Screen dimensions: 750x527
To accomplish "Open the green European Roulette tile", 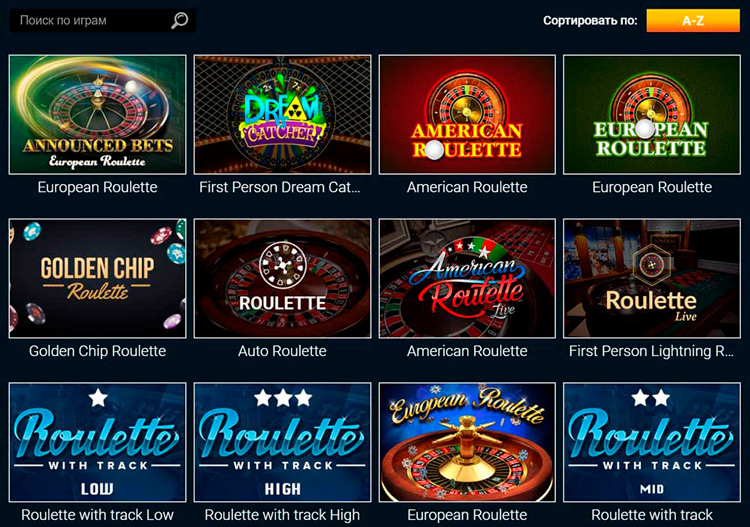I will coord(652,114).
